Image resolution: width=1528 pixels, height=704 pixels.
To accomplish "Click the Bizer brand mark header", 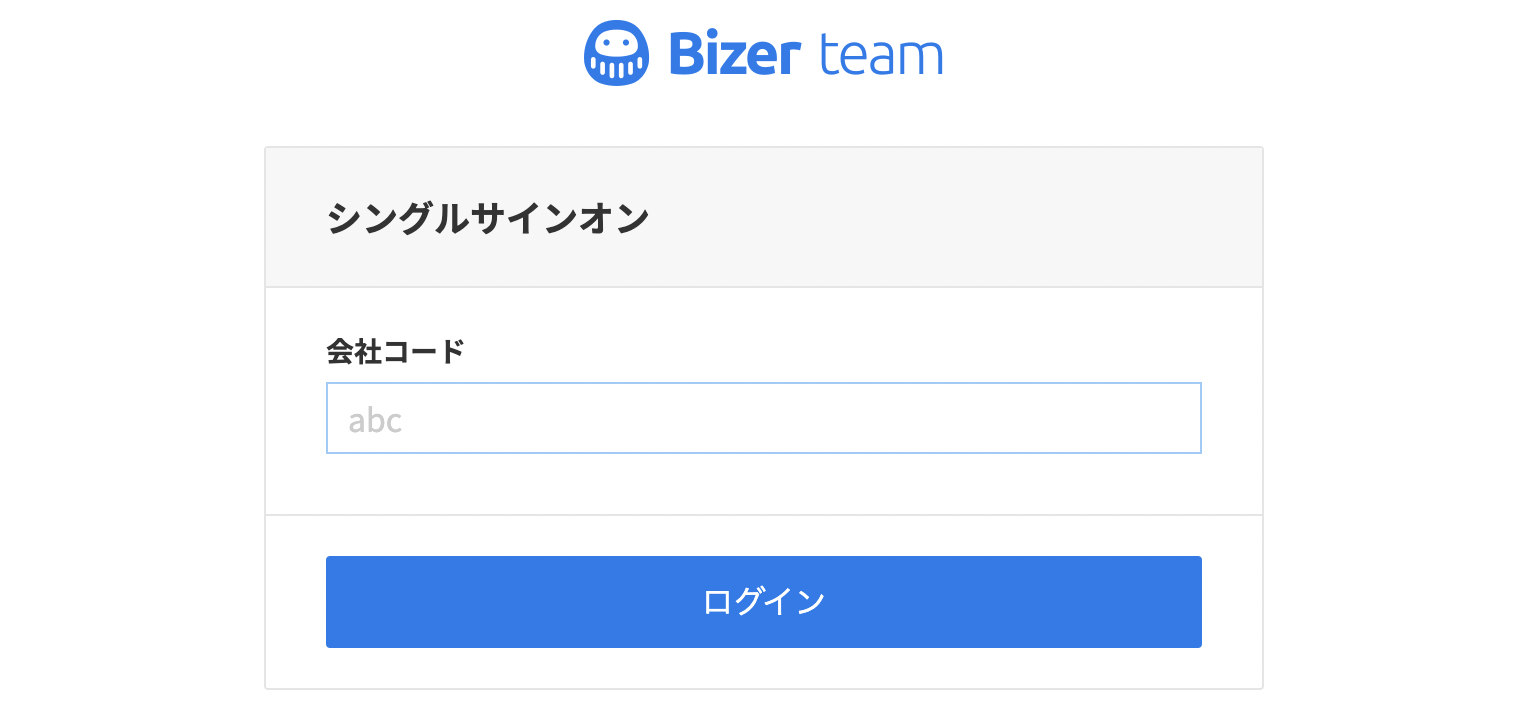I will pos(763,52).
